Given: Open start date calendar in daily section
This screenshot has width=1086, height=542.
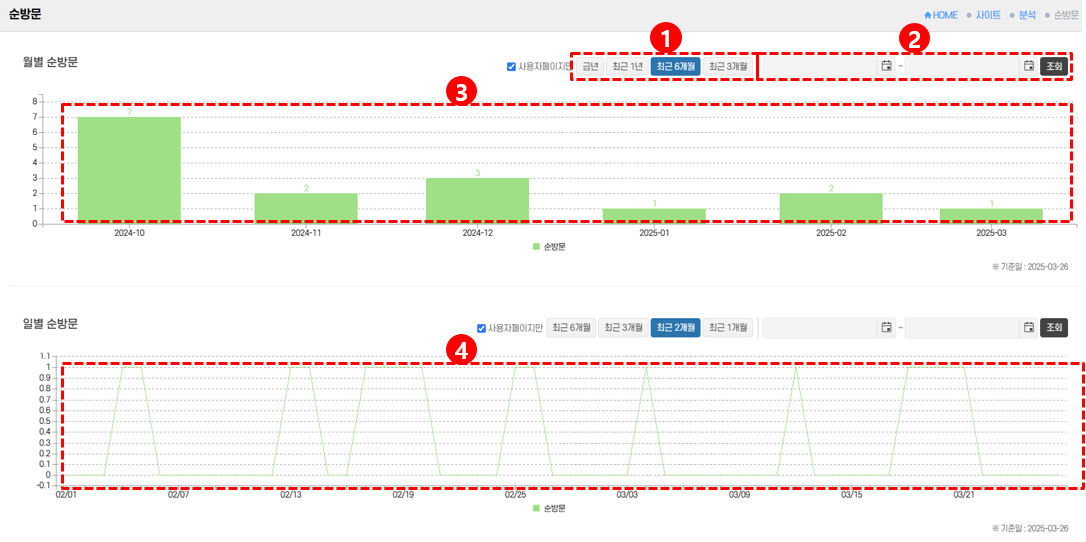Looking at the screenshot, I should pos(886,328).
